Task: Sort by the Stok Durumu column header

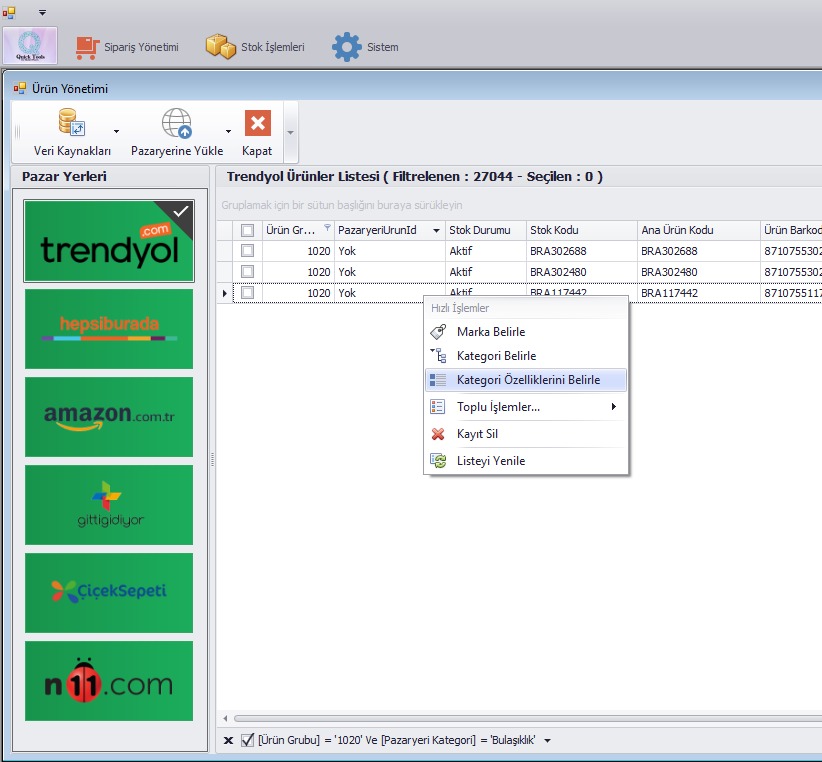Action: tap(486, 230)
